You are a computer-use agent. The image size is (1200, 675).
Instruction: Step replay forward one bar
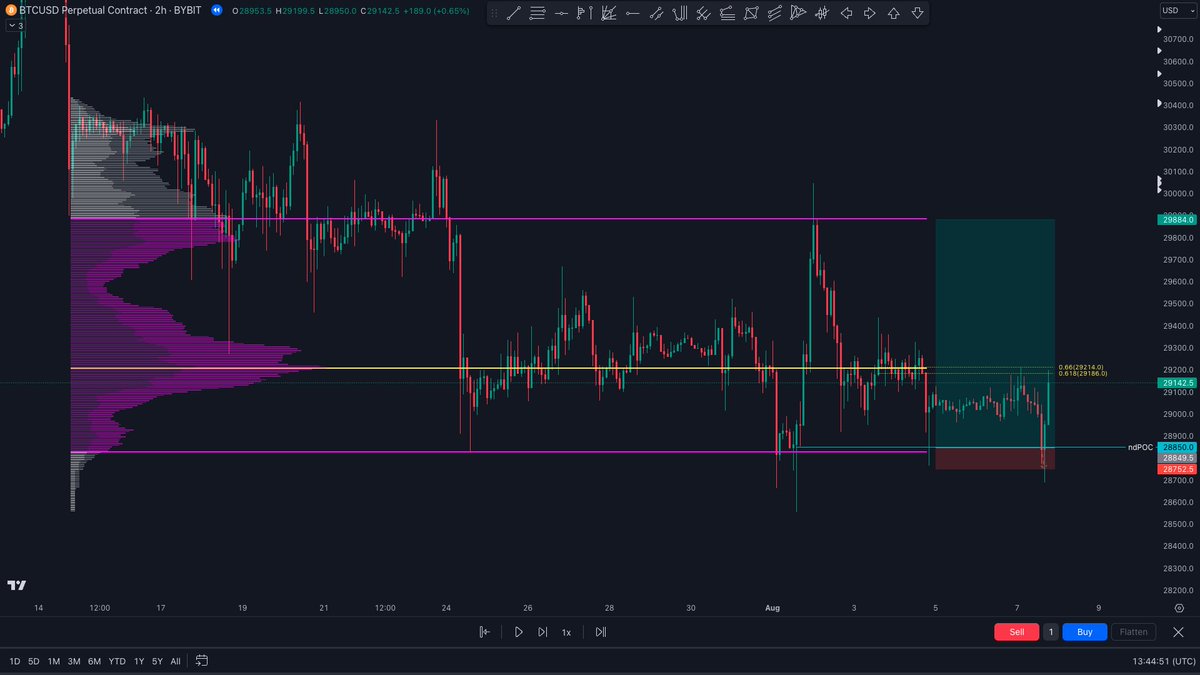(x=543, y=632)
